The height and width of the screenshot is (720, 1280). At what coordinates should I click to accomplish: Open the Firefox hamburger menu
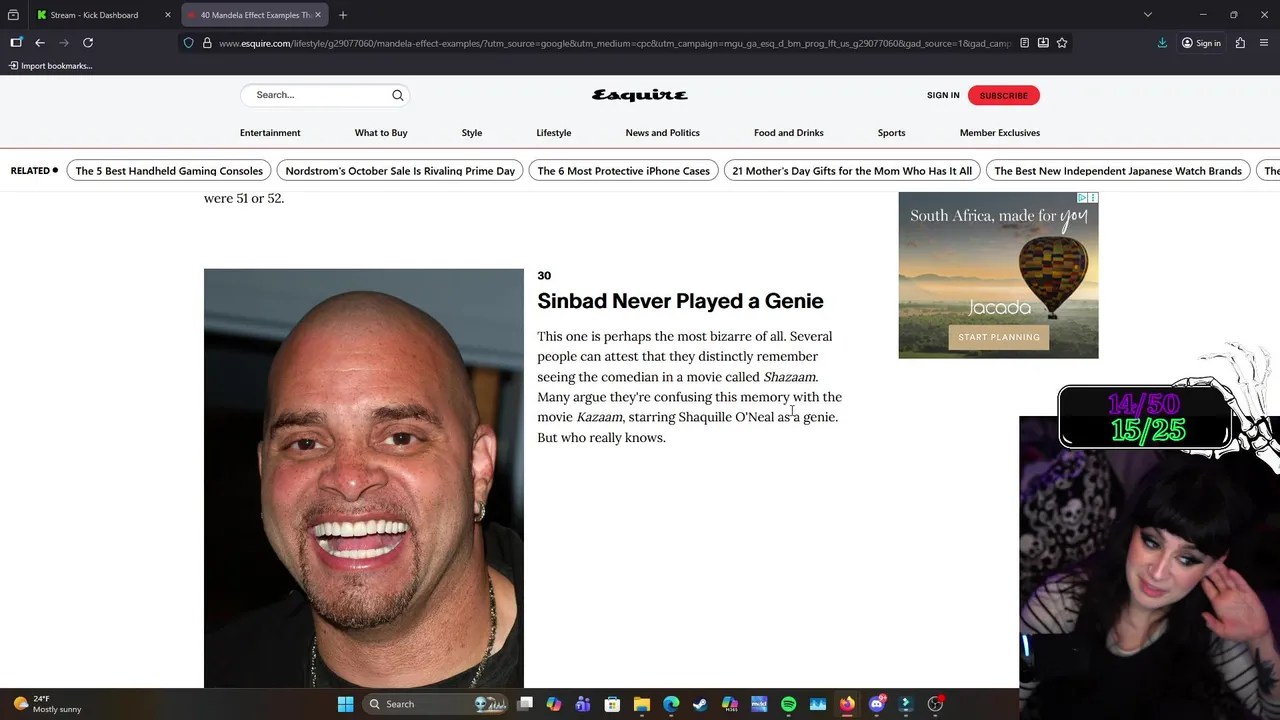click(x=1264, y=43)
